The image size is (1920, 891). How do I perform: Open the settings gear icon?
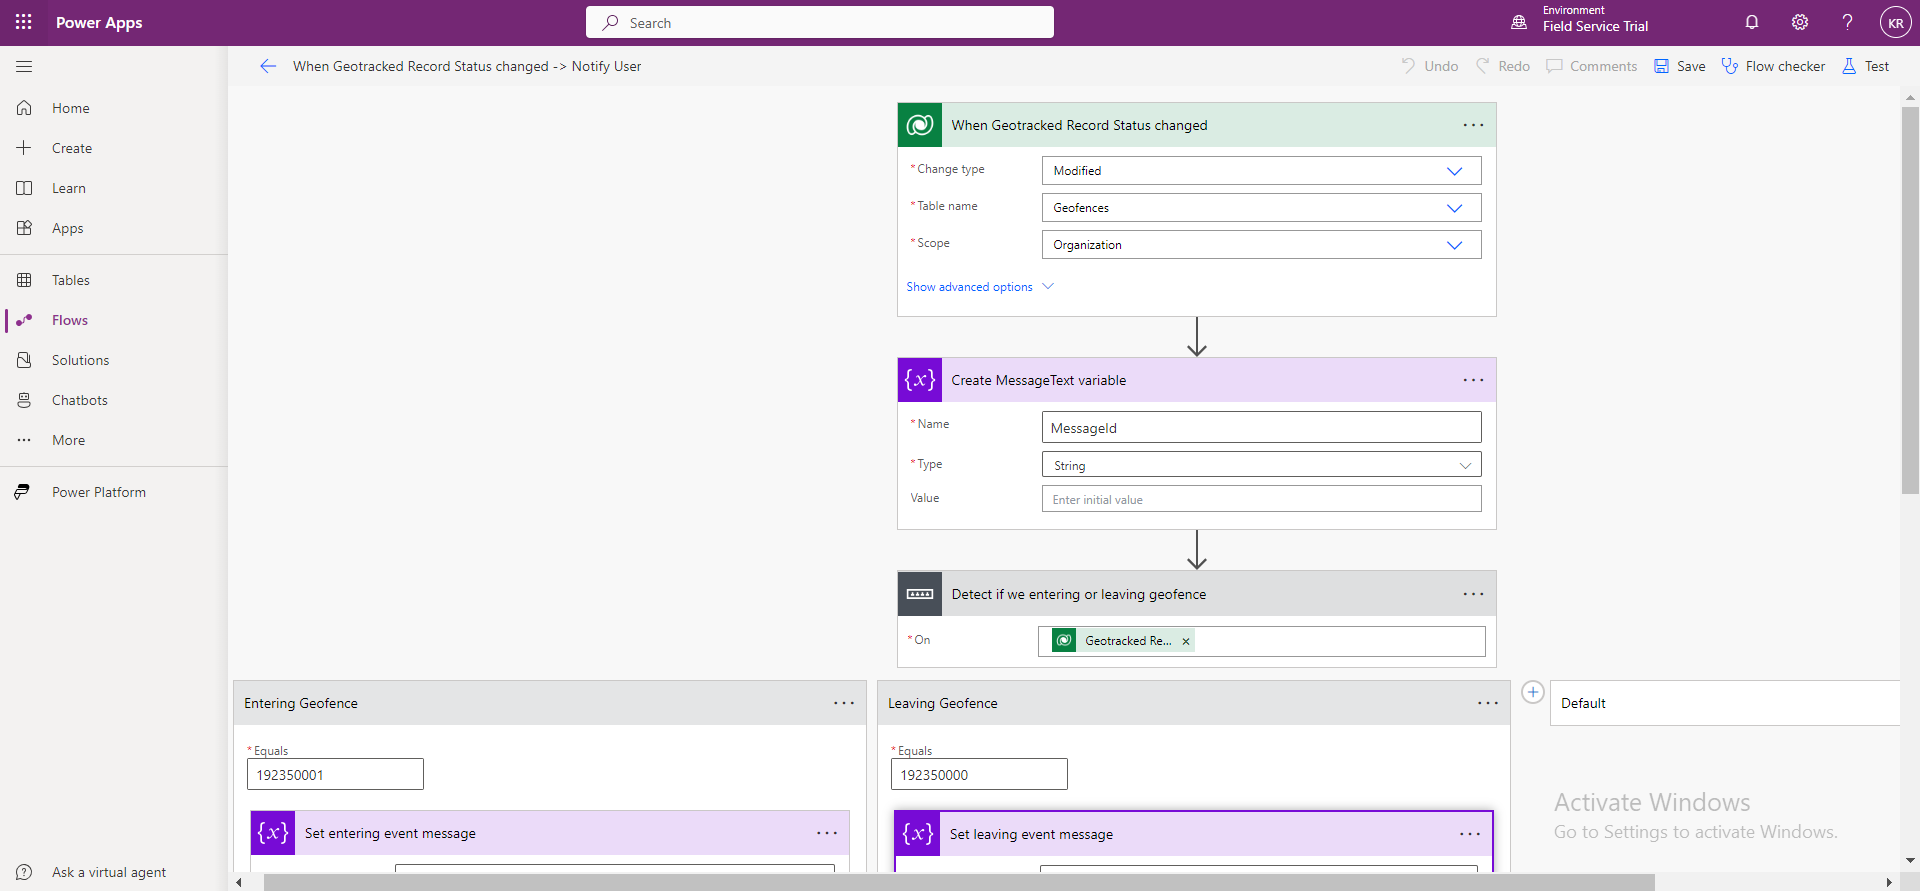pyautogui.click(x=1800, y=22)
